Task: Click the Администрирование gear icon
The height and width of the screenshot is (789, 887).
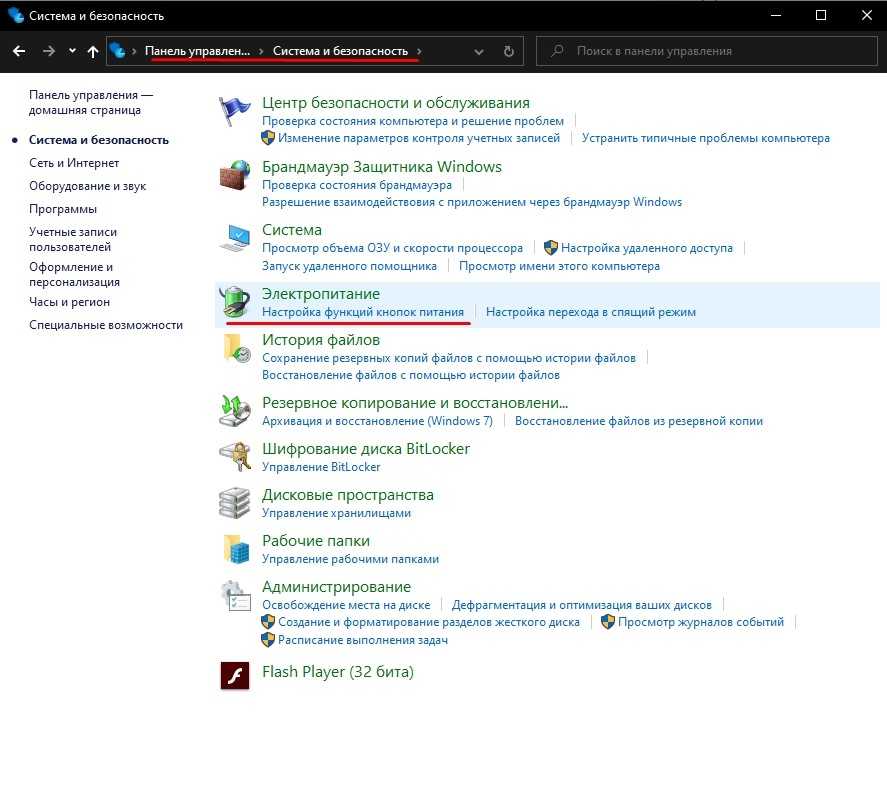Action: (x=235, y=597)
